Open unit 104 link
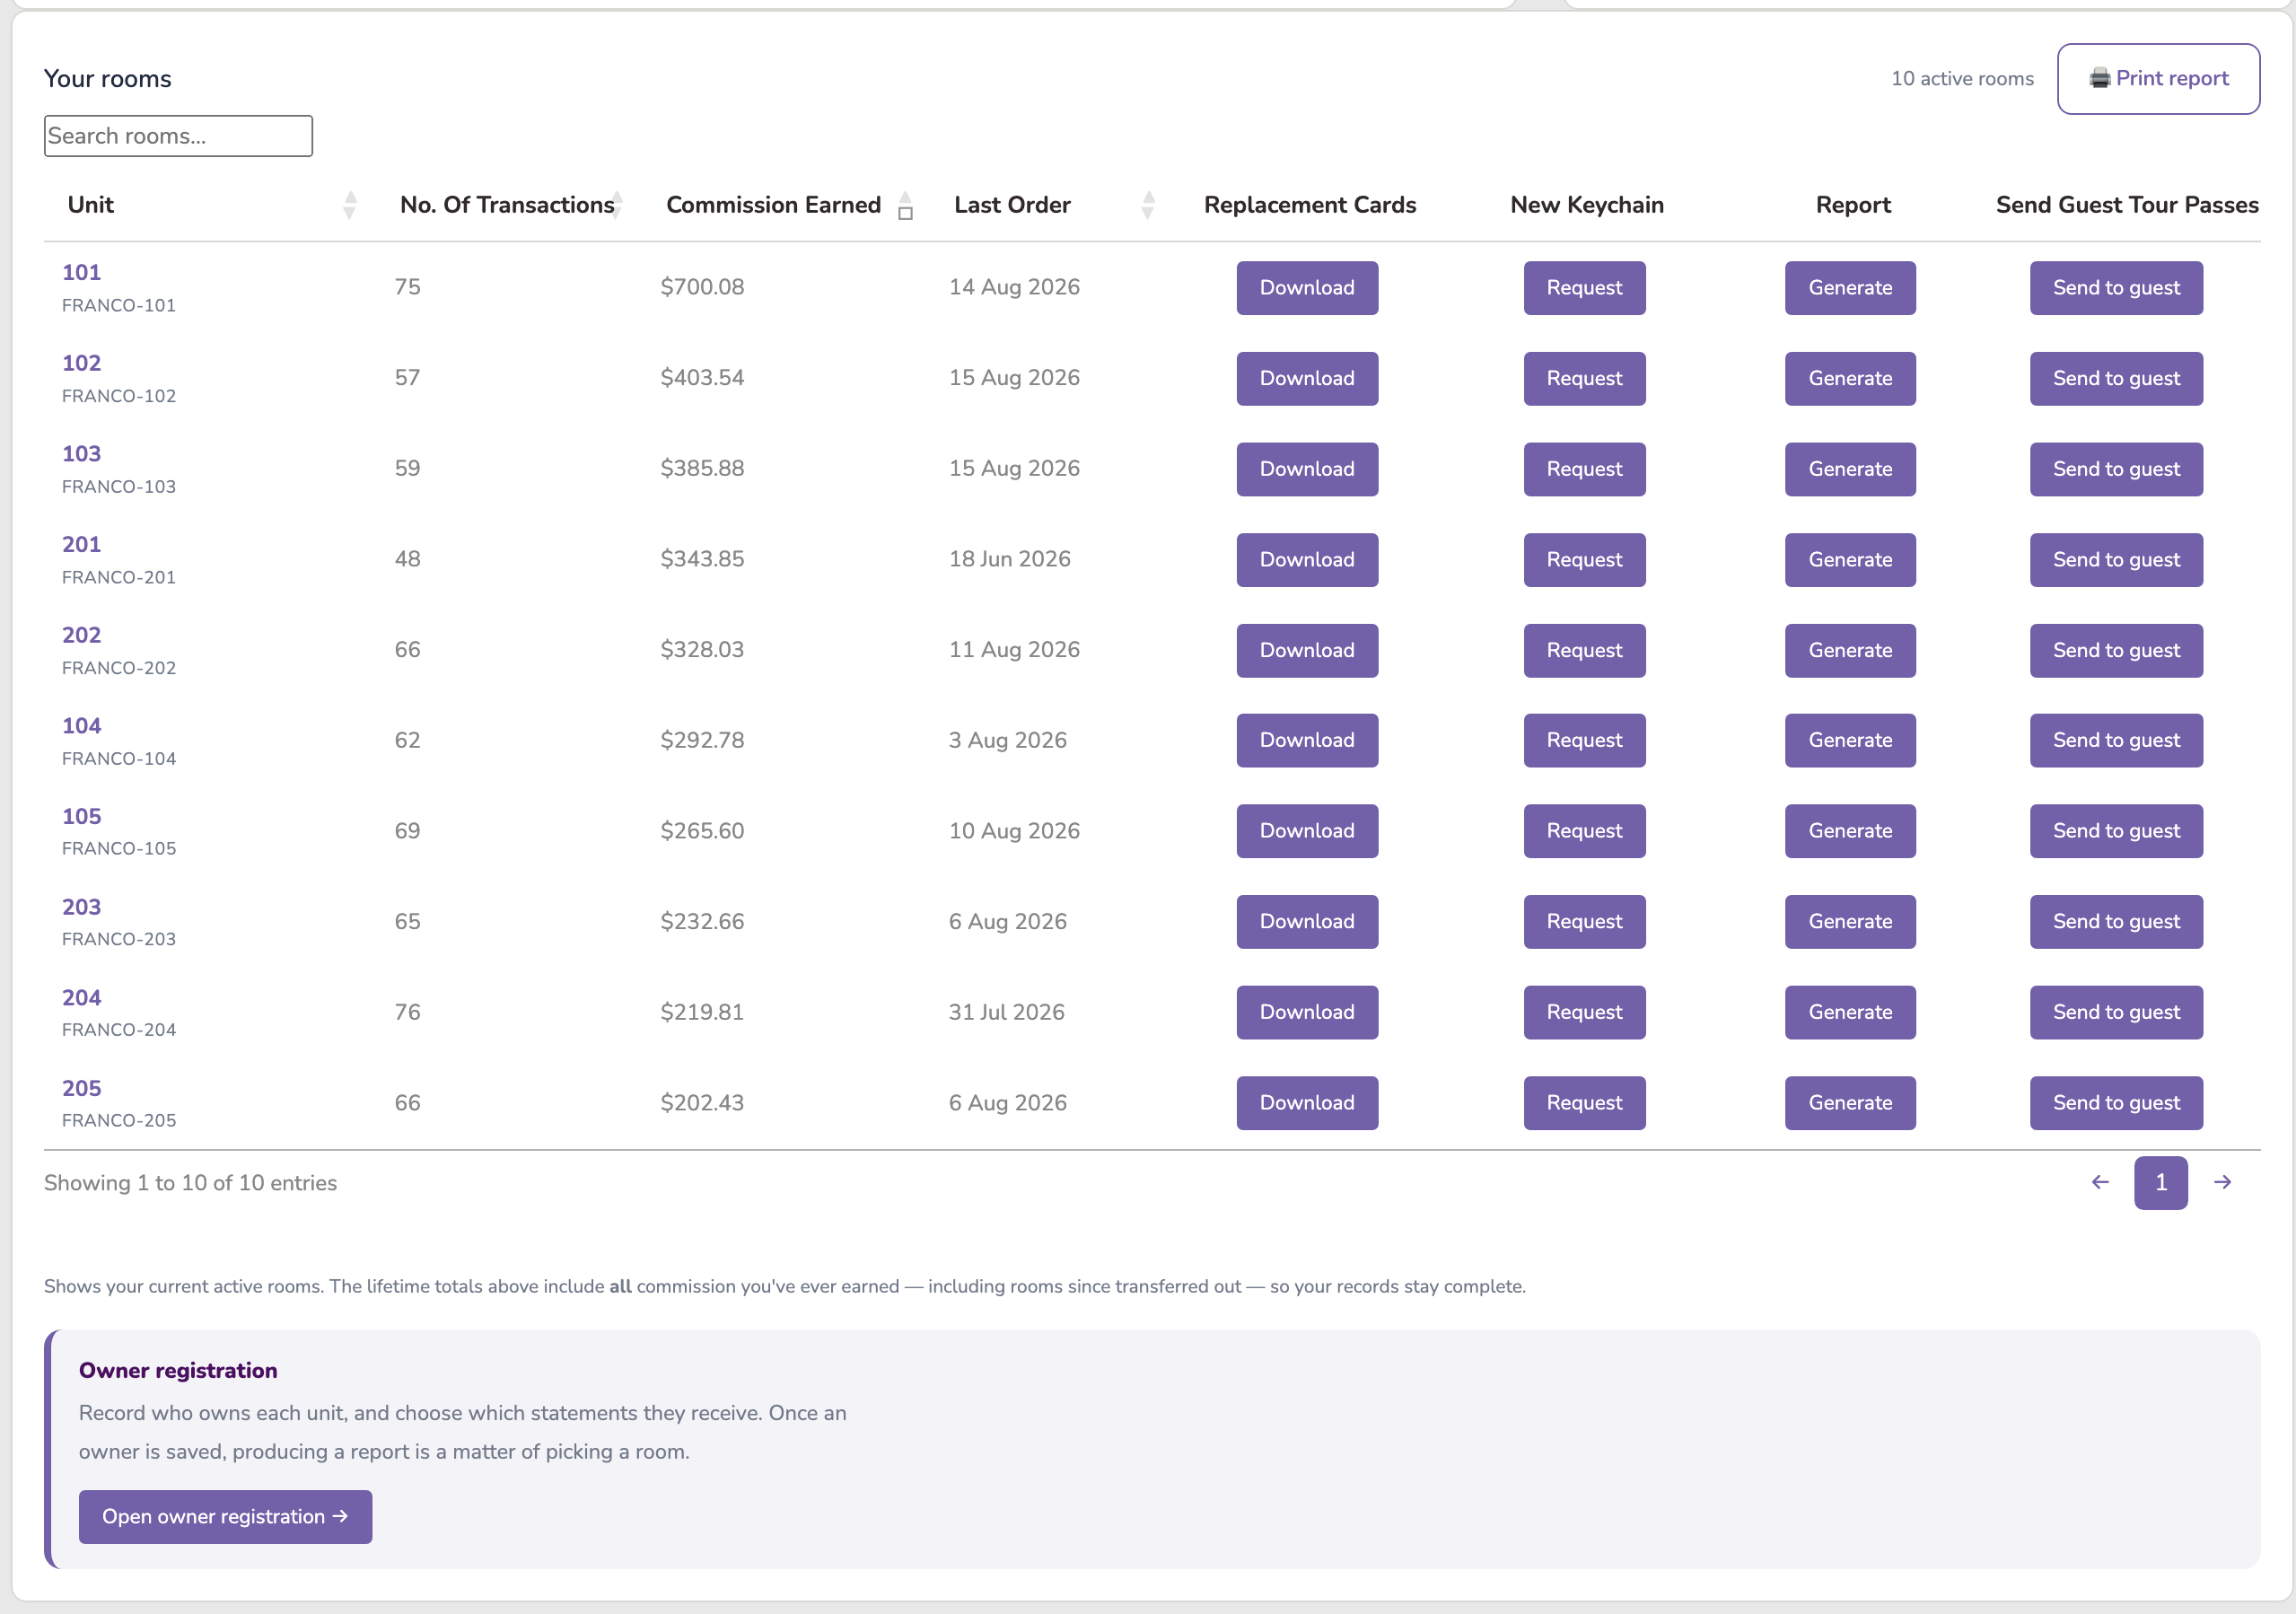The image size is (2296, 1614). 81,725
